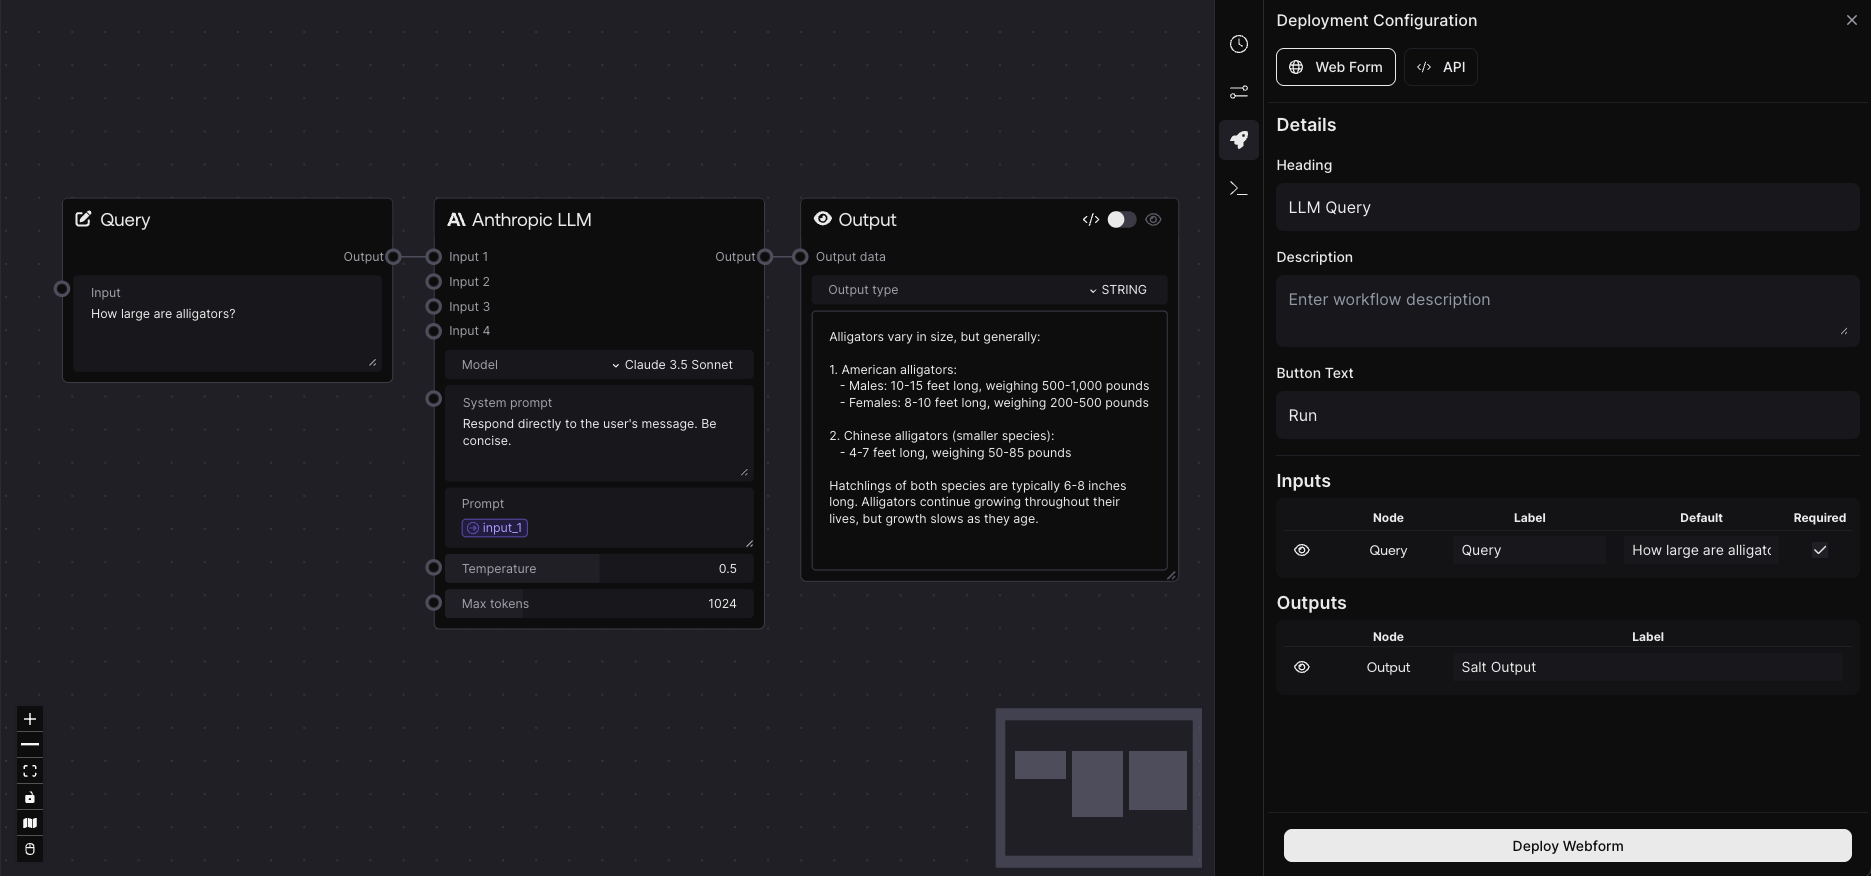The image size is (1871, 876).
Task: Click the Temperature connection port
Action: coord(434,568)
